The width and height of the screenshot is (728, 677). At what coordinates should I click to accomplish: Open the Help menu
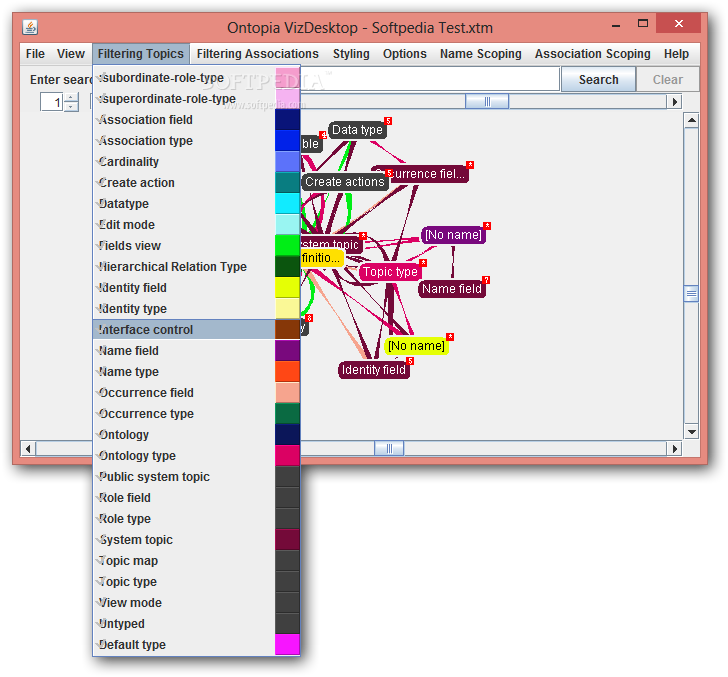pos(676,54)
